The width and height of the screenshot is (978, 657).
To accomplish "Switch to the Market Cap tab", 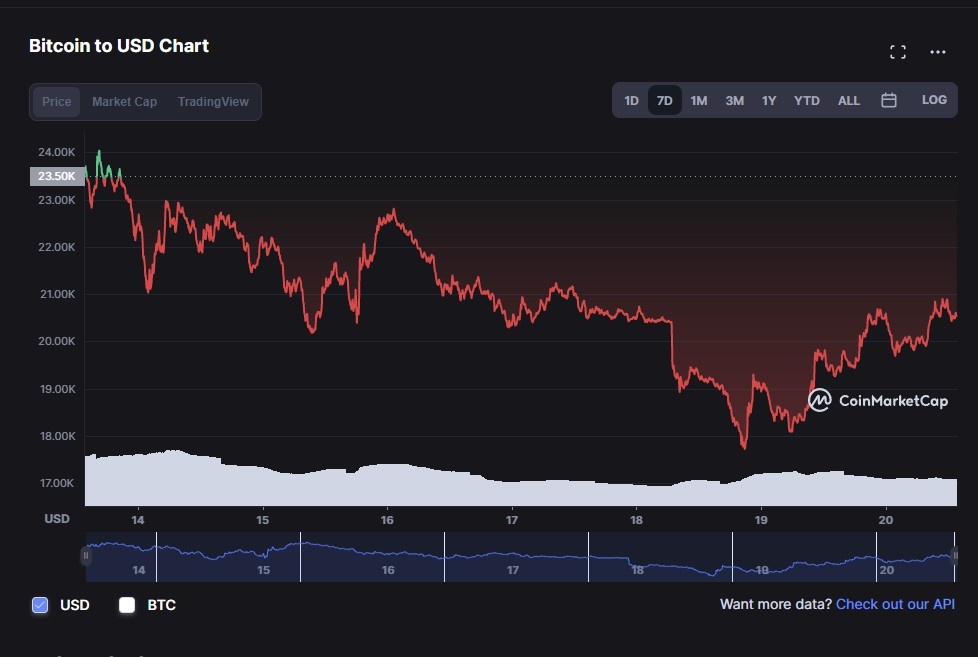I will (x=124, y=101).
